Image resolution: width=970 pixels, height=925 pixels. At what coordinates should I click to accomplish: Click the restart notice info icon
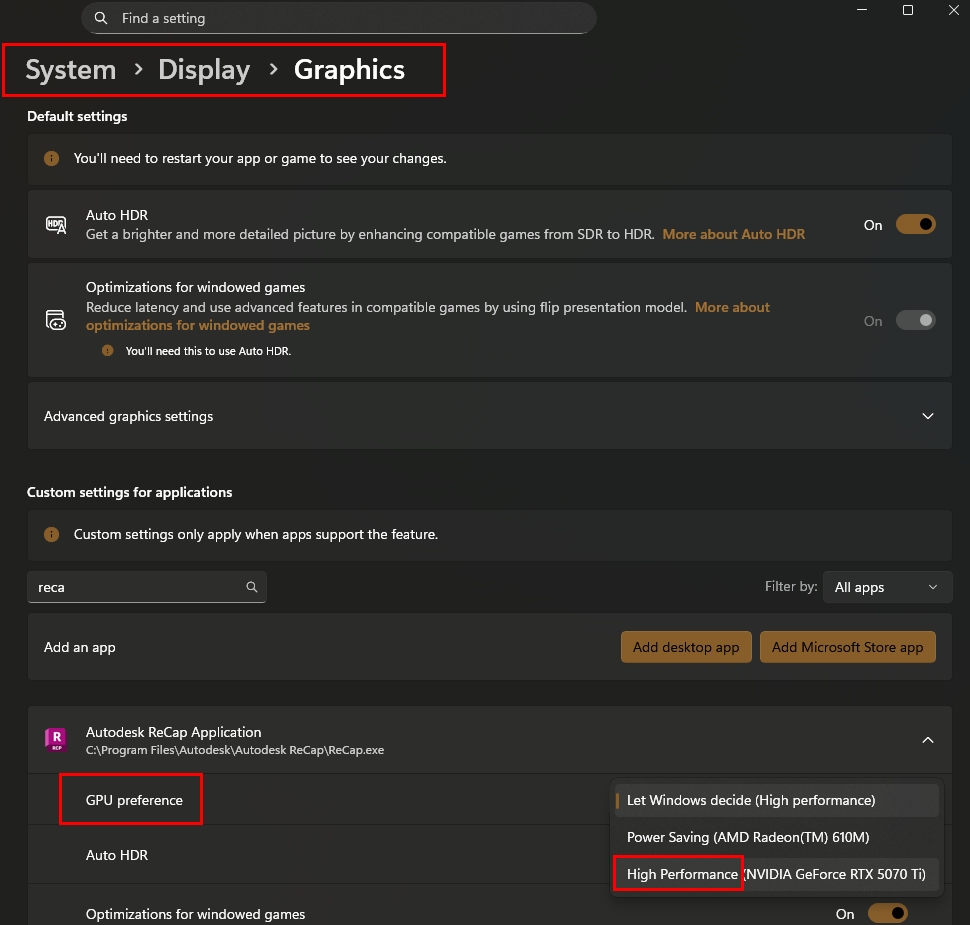click(51, 158)
